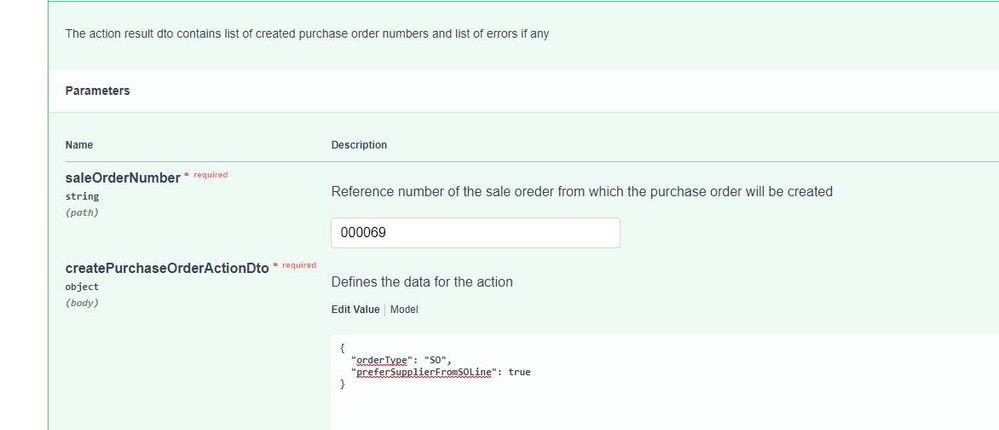Click the 'string' type label
The image size is (999, 430).
[82, 196]
